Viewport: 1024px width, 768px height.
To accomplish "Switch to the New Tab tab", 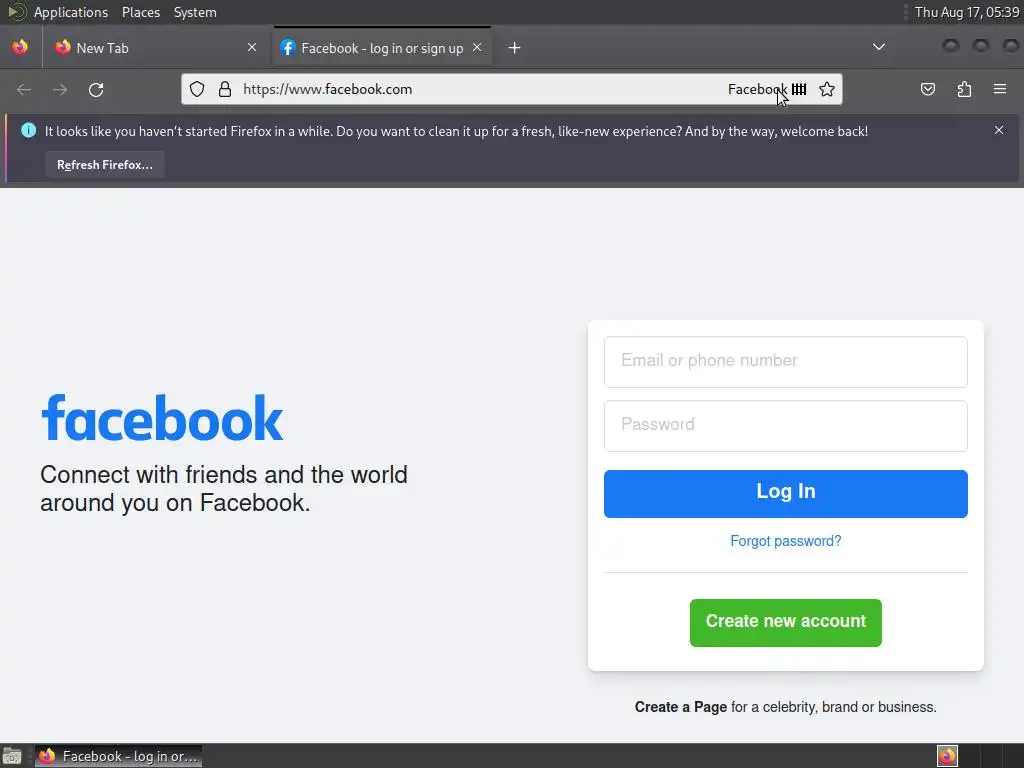I will point(155,48).
